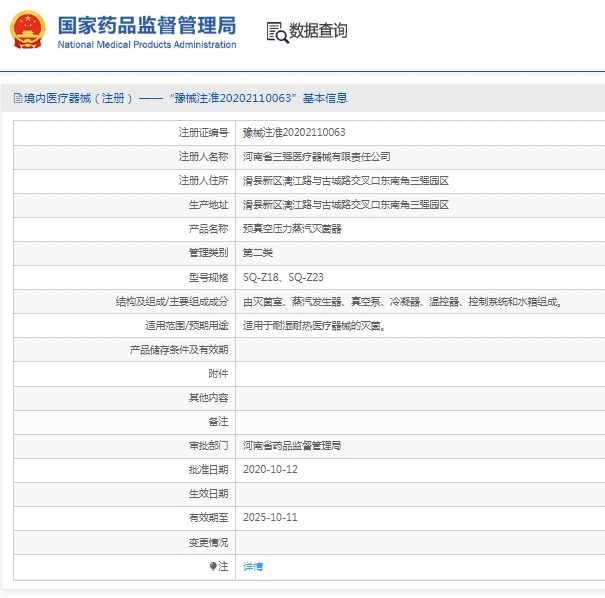Click the 适用范围/预期用途 label
Screen dimensions: 605x598
[x=187, y=326]
